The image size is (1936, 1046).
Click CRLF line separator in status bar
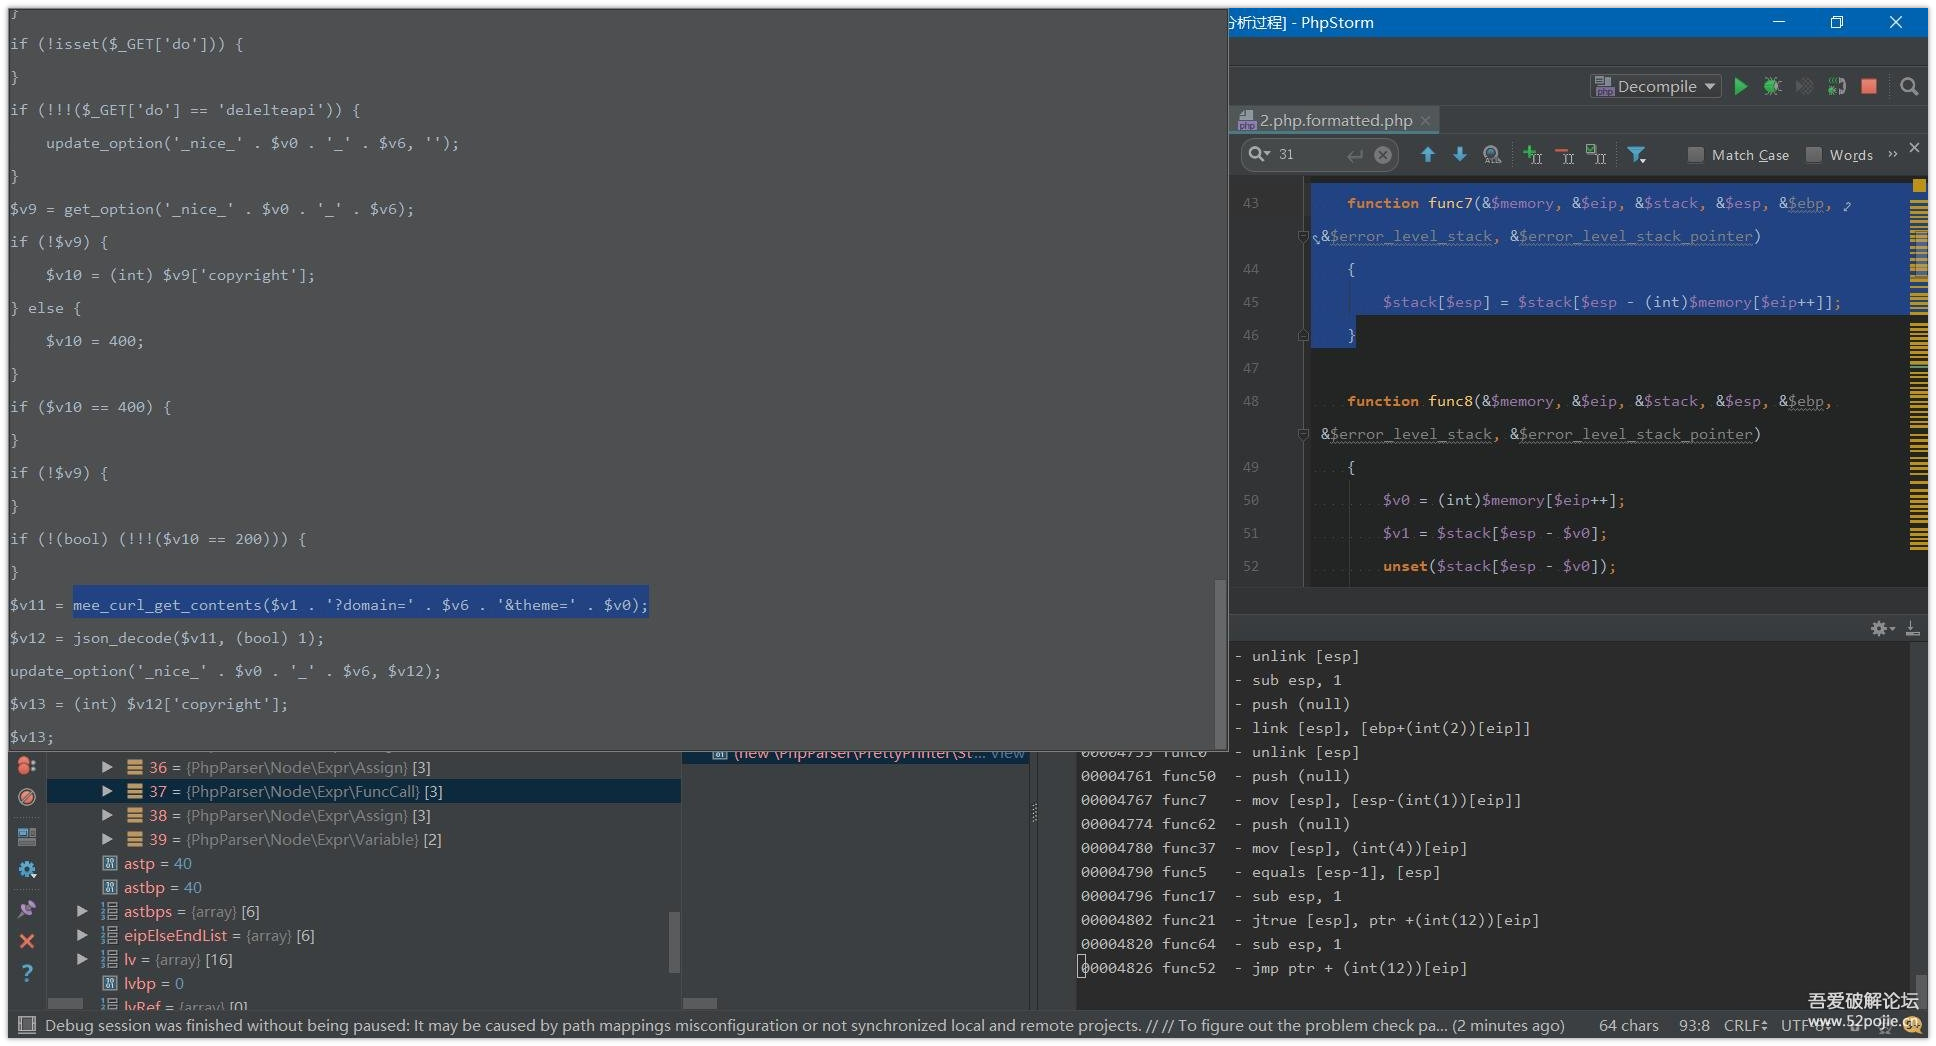pos(1745,1025)
